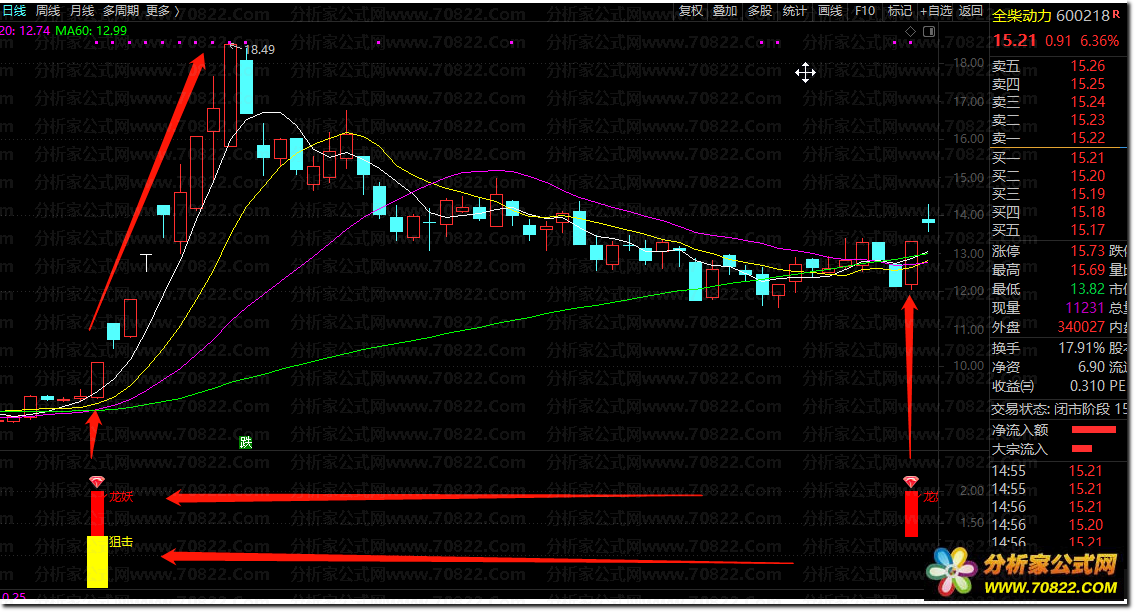The width and height of the screenshot is (1136, 612).
Task: Click the 标记 mark button
Action: (899, 11)
